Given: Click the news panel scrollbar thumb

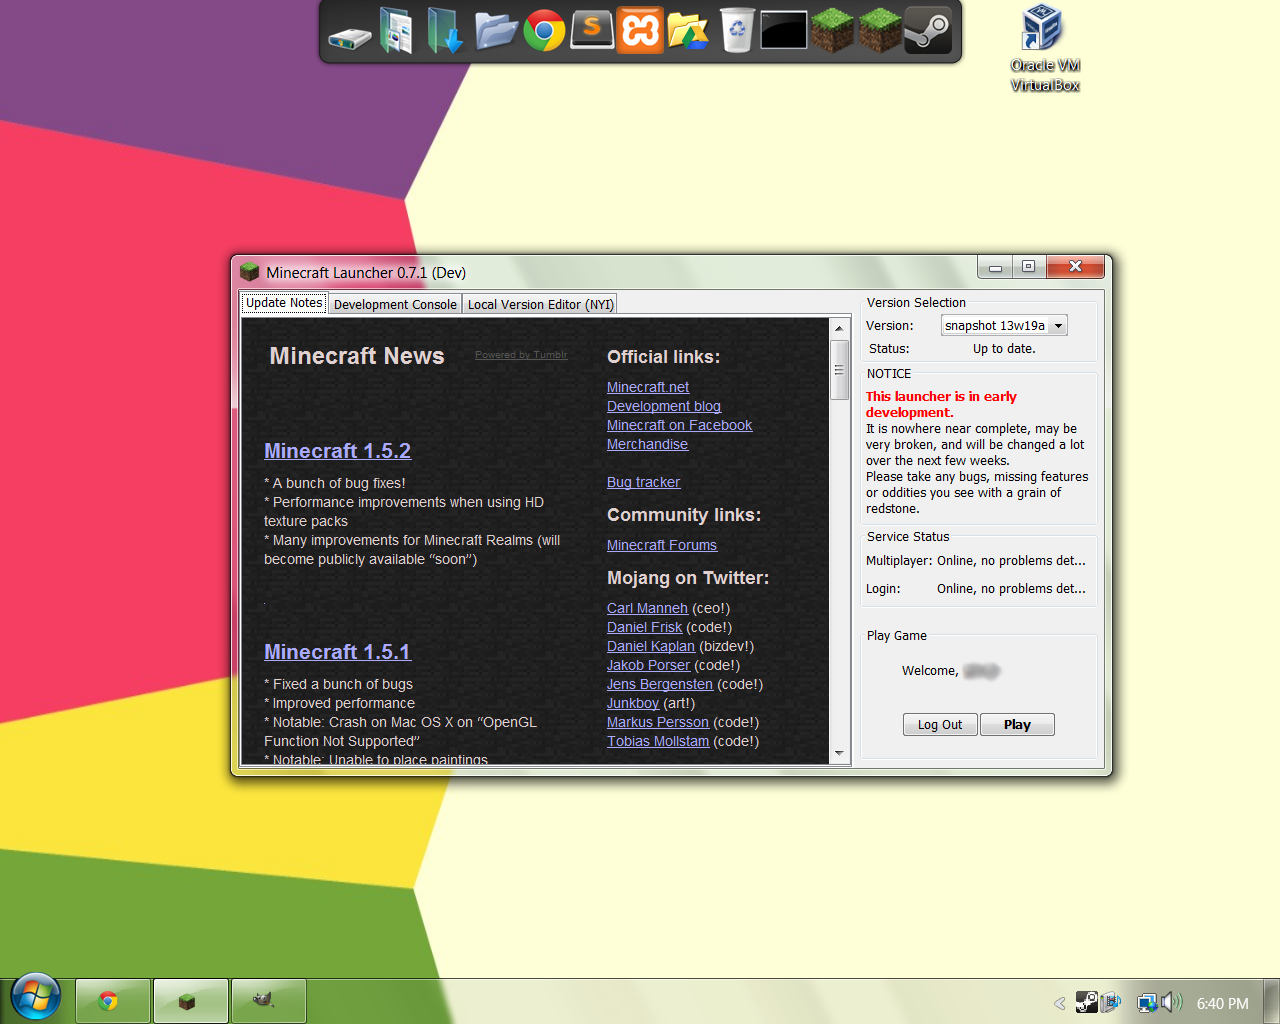Looking at the screenshot, I should pos(840,369).
